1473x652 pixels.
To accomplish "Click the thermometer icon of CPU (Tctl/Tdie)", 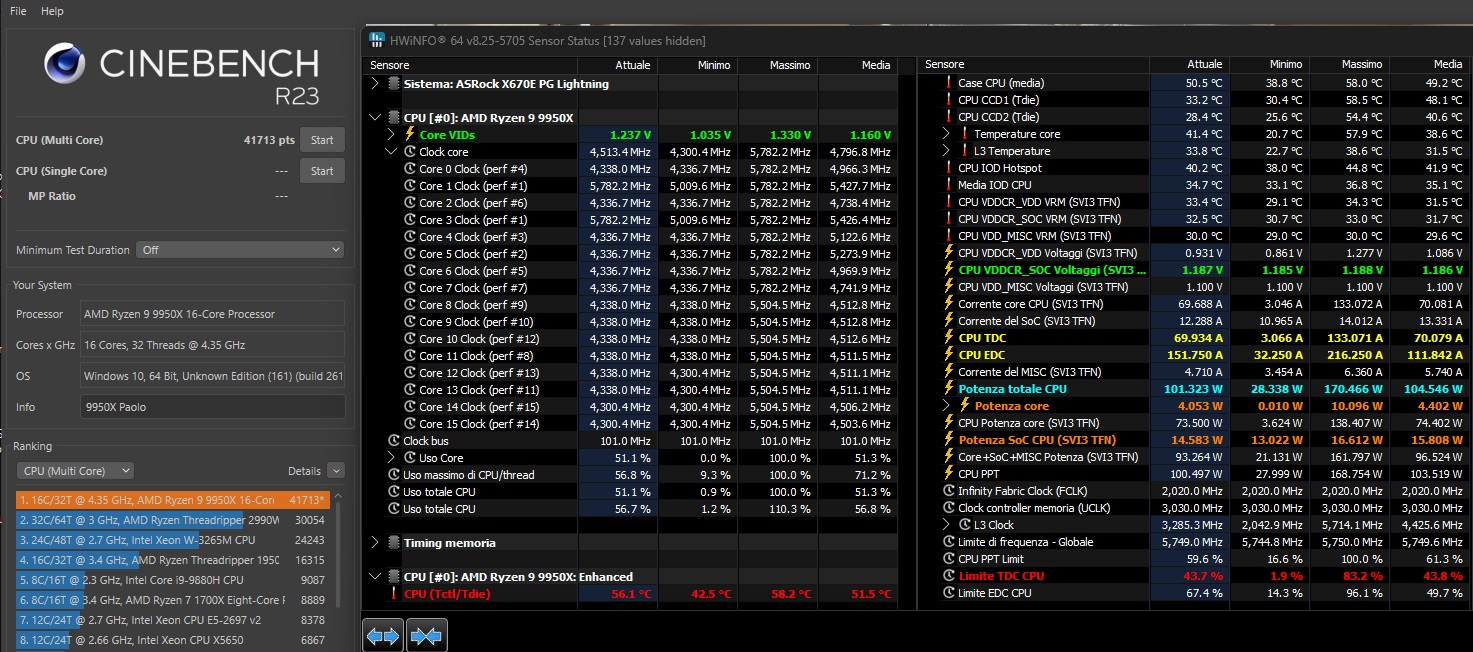I will click(394, 594).
